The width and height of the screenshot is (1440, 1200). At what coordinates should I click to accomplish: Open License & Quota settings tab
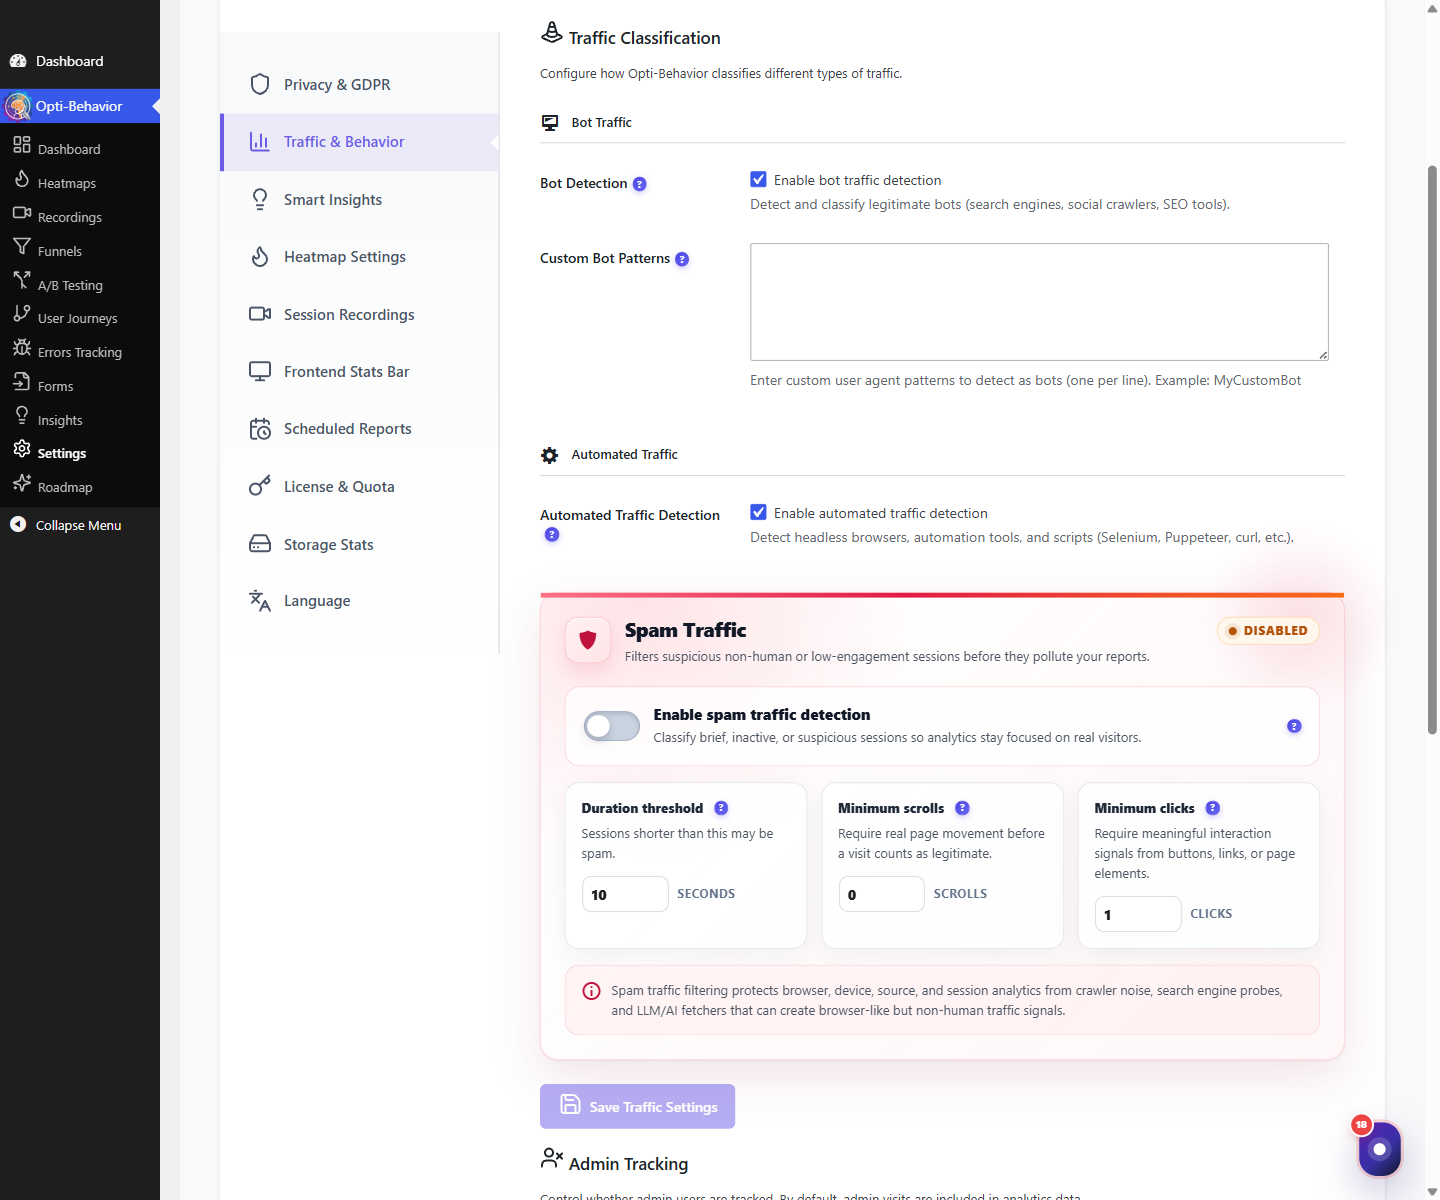pos(360,487)
